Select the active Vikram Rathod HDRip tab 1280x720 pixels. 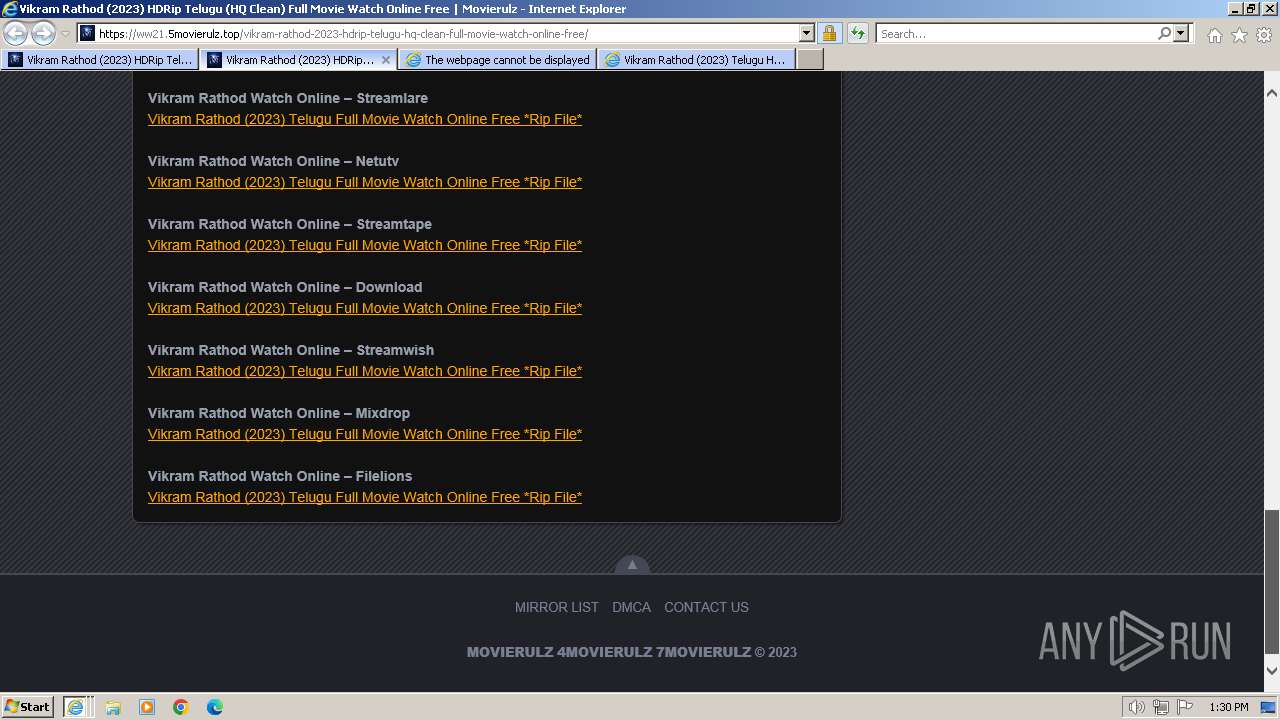click(x=290, y=60)
